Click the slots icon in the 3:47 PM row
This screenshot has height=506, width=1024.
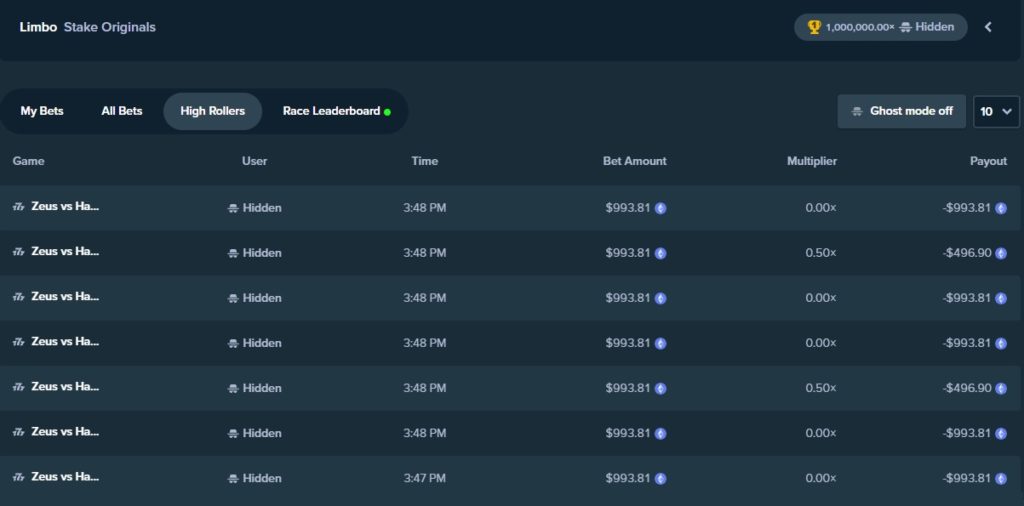18,477
